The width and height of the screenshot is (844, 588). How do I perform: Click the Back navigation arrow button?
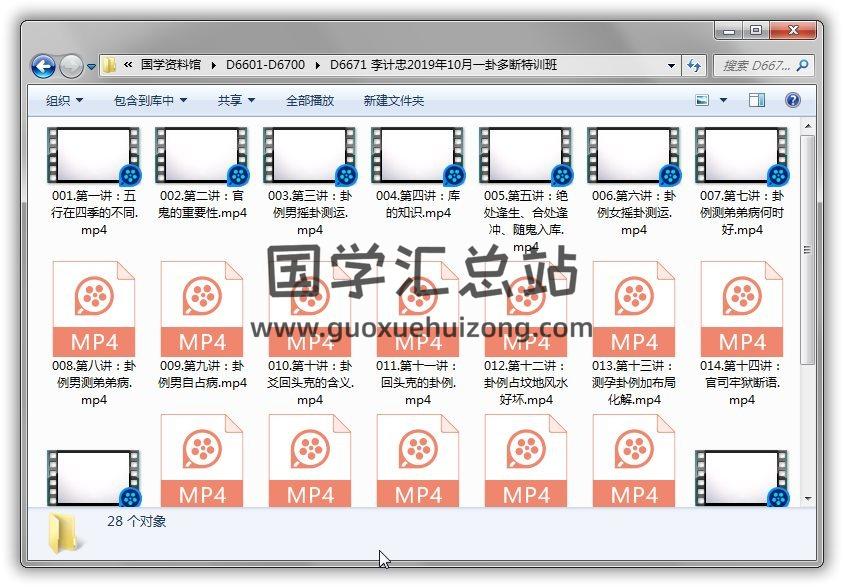(43, 66)
